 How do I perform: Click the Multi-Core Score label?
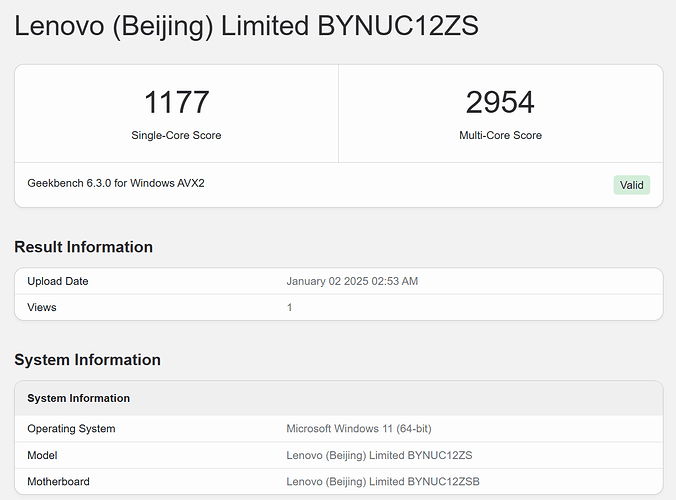click(500, 135)
